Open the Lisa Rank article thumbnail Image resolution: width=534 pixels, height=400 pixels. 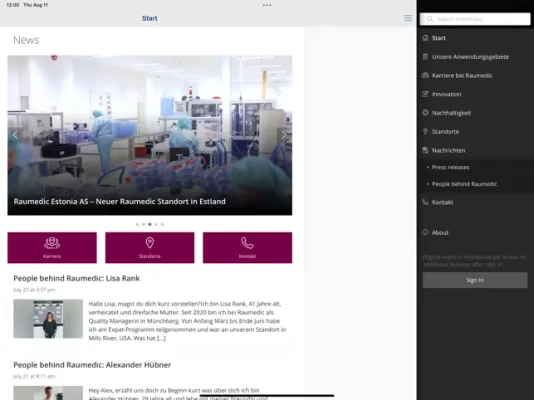point(48,319)
